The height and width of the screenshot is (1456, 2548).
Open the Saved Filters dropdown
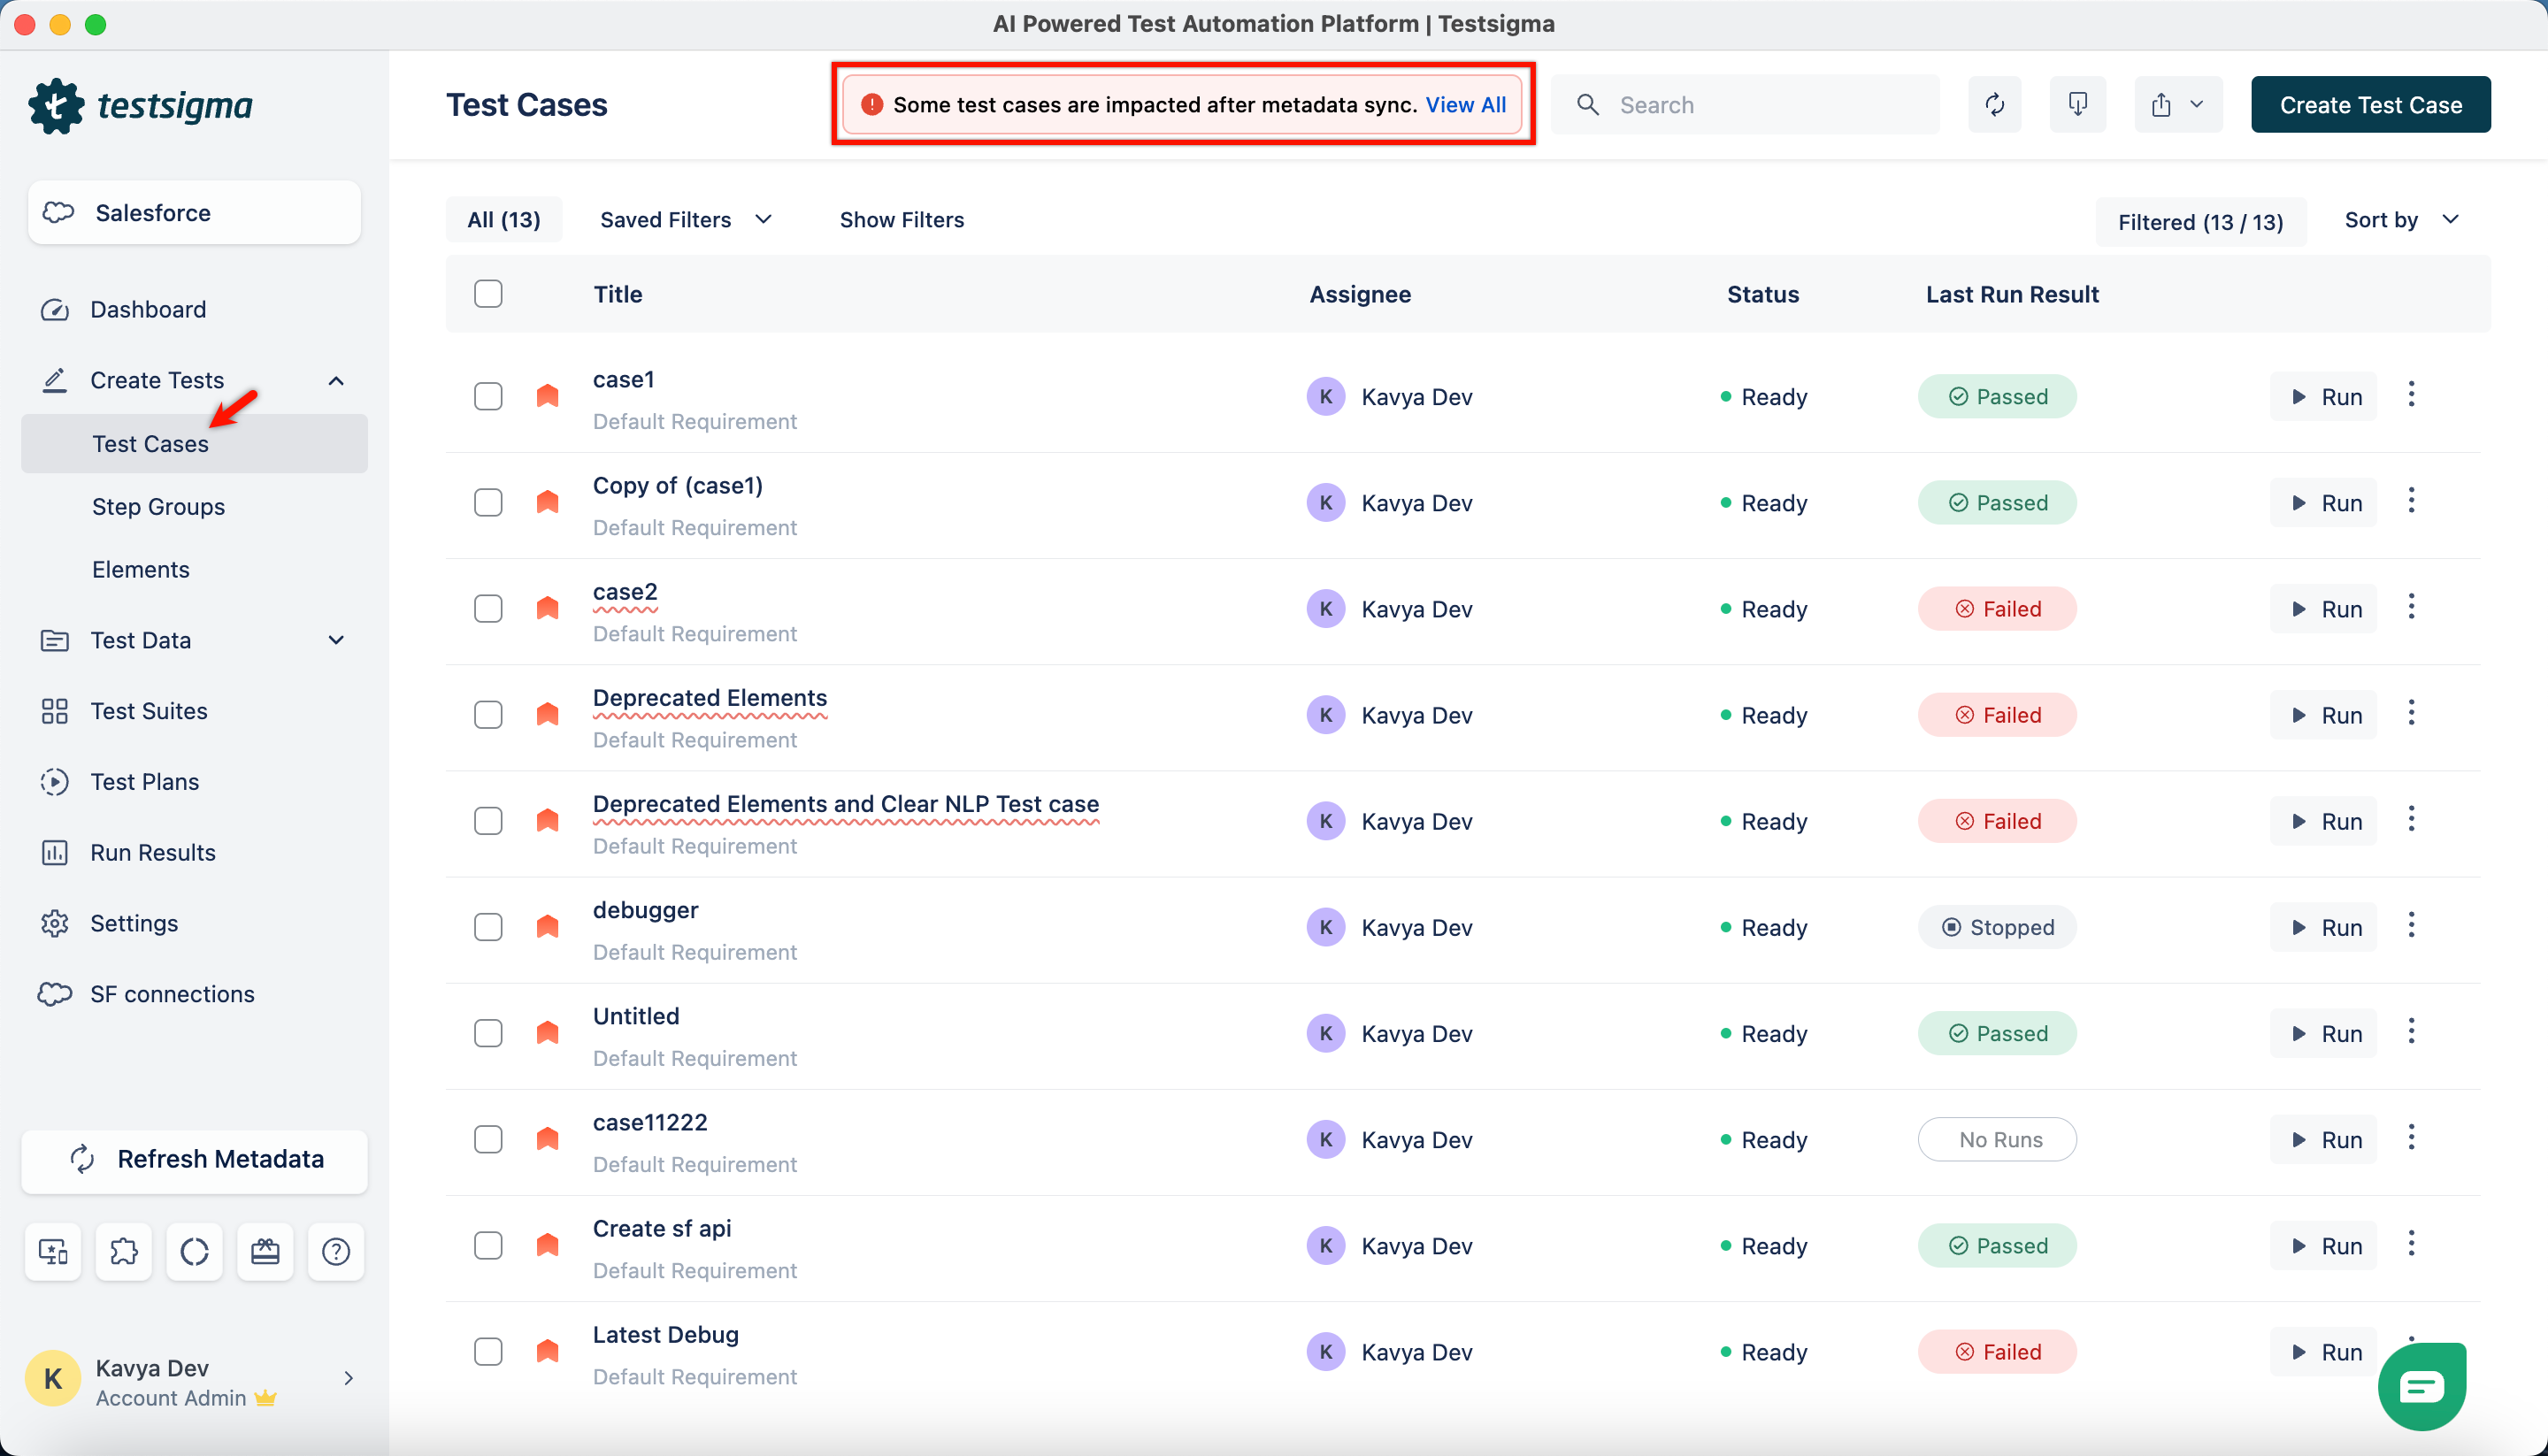pos(686,220)
